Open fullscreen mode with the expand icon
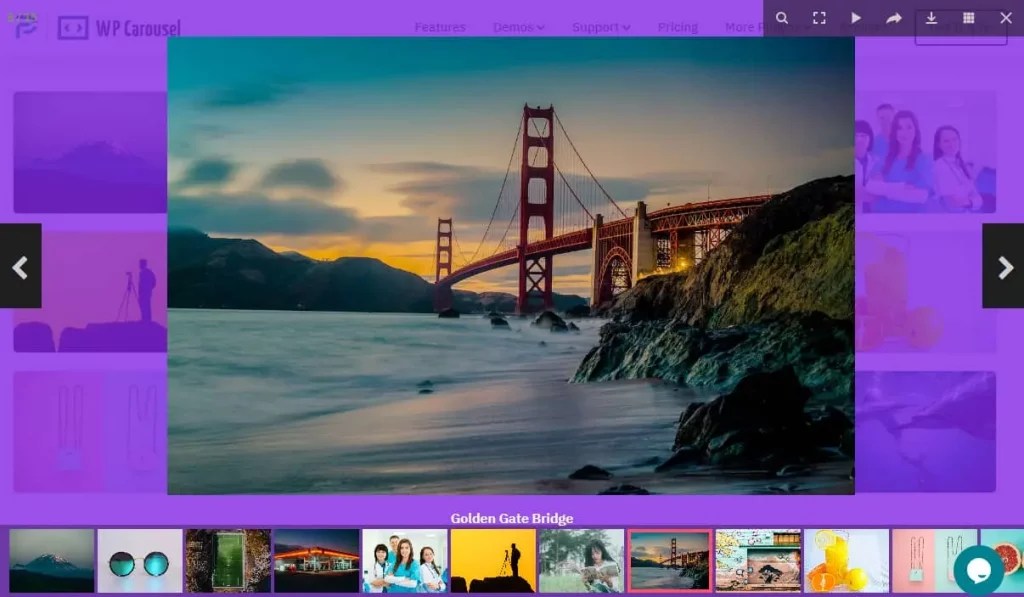Image resolution: width=1024 pixels, height=597 pixels. (x=819, y=18)
